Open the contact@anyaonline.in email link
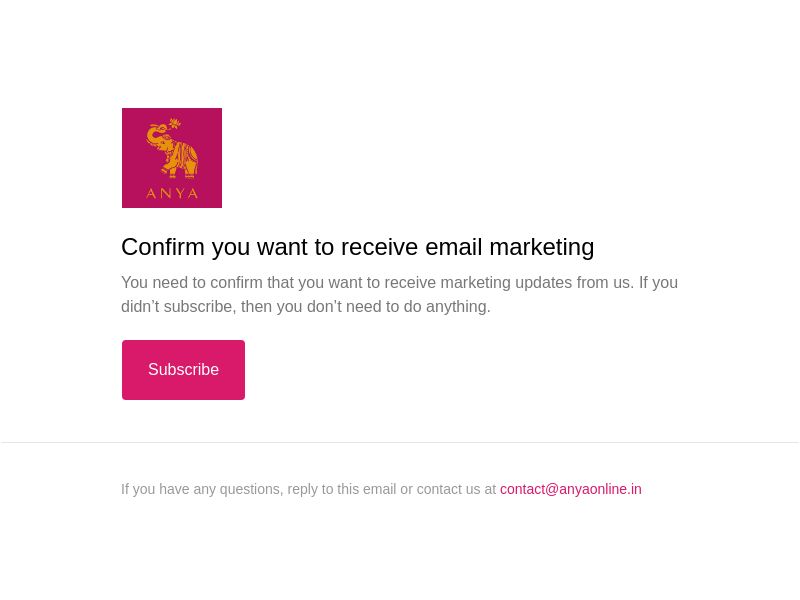The height and width of the screenshot is (600, 800). click(570, 489)
